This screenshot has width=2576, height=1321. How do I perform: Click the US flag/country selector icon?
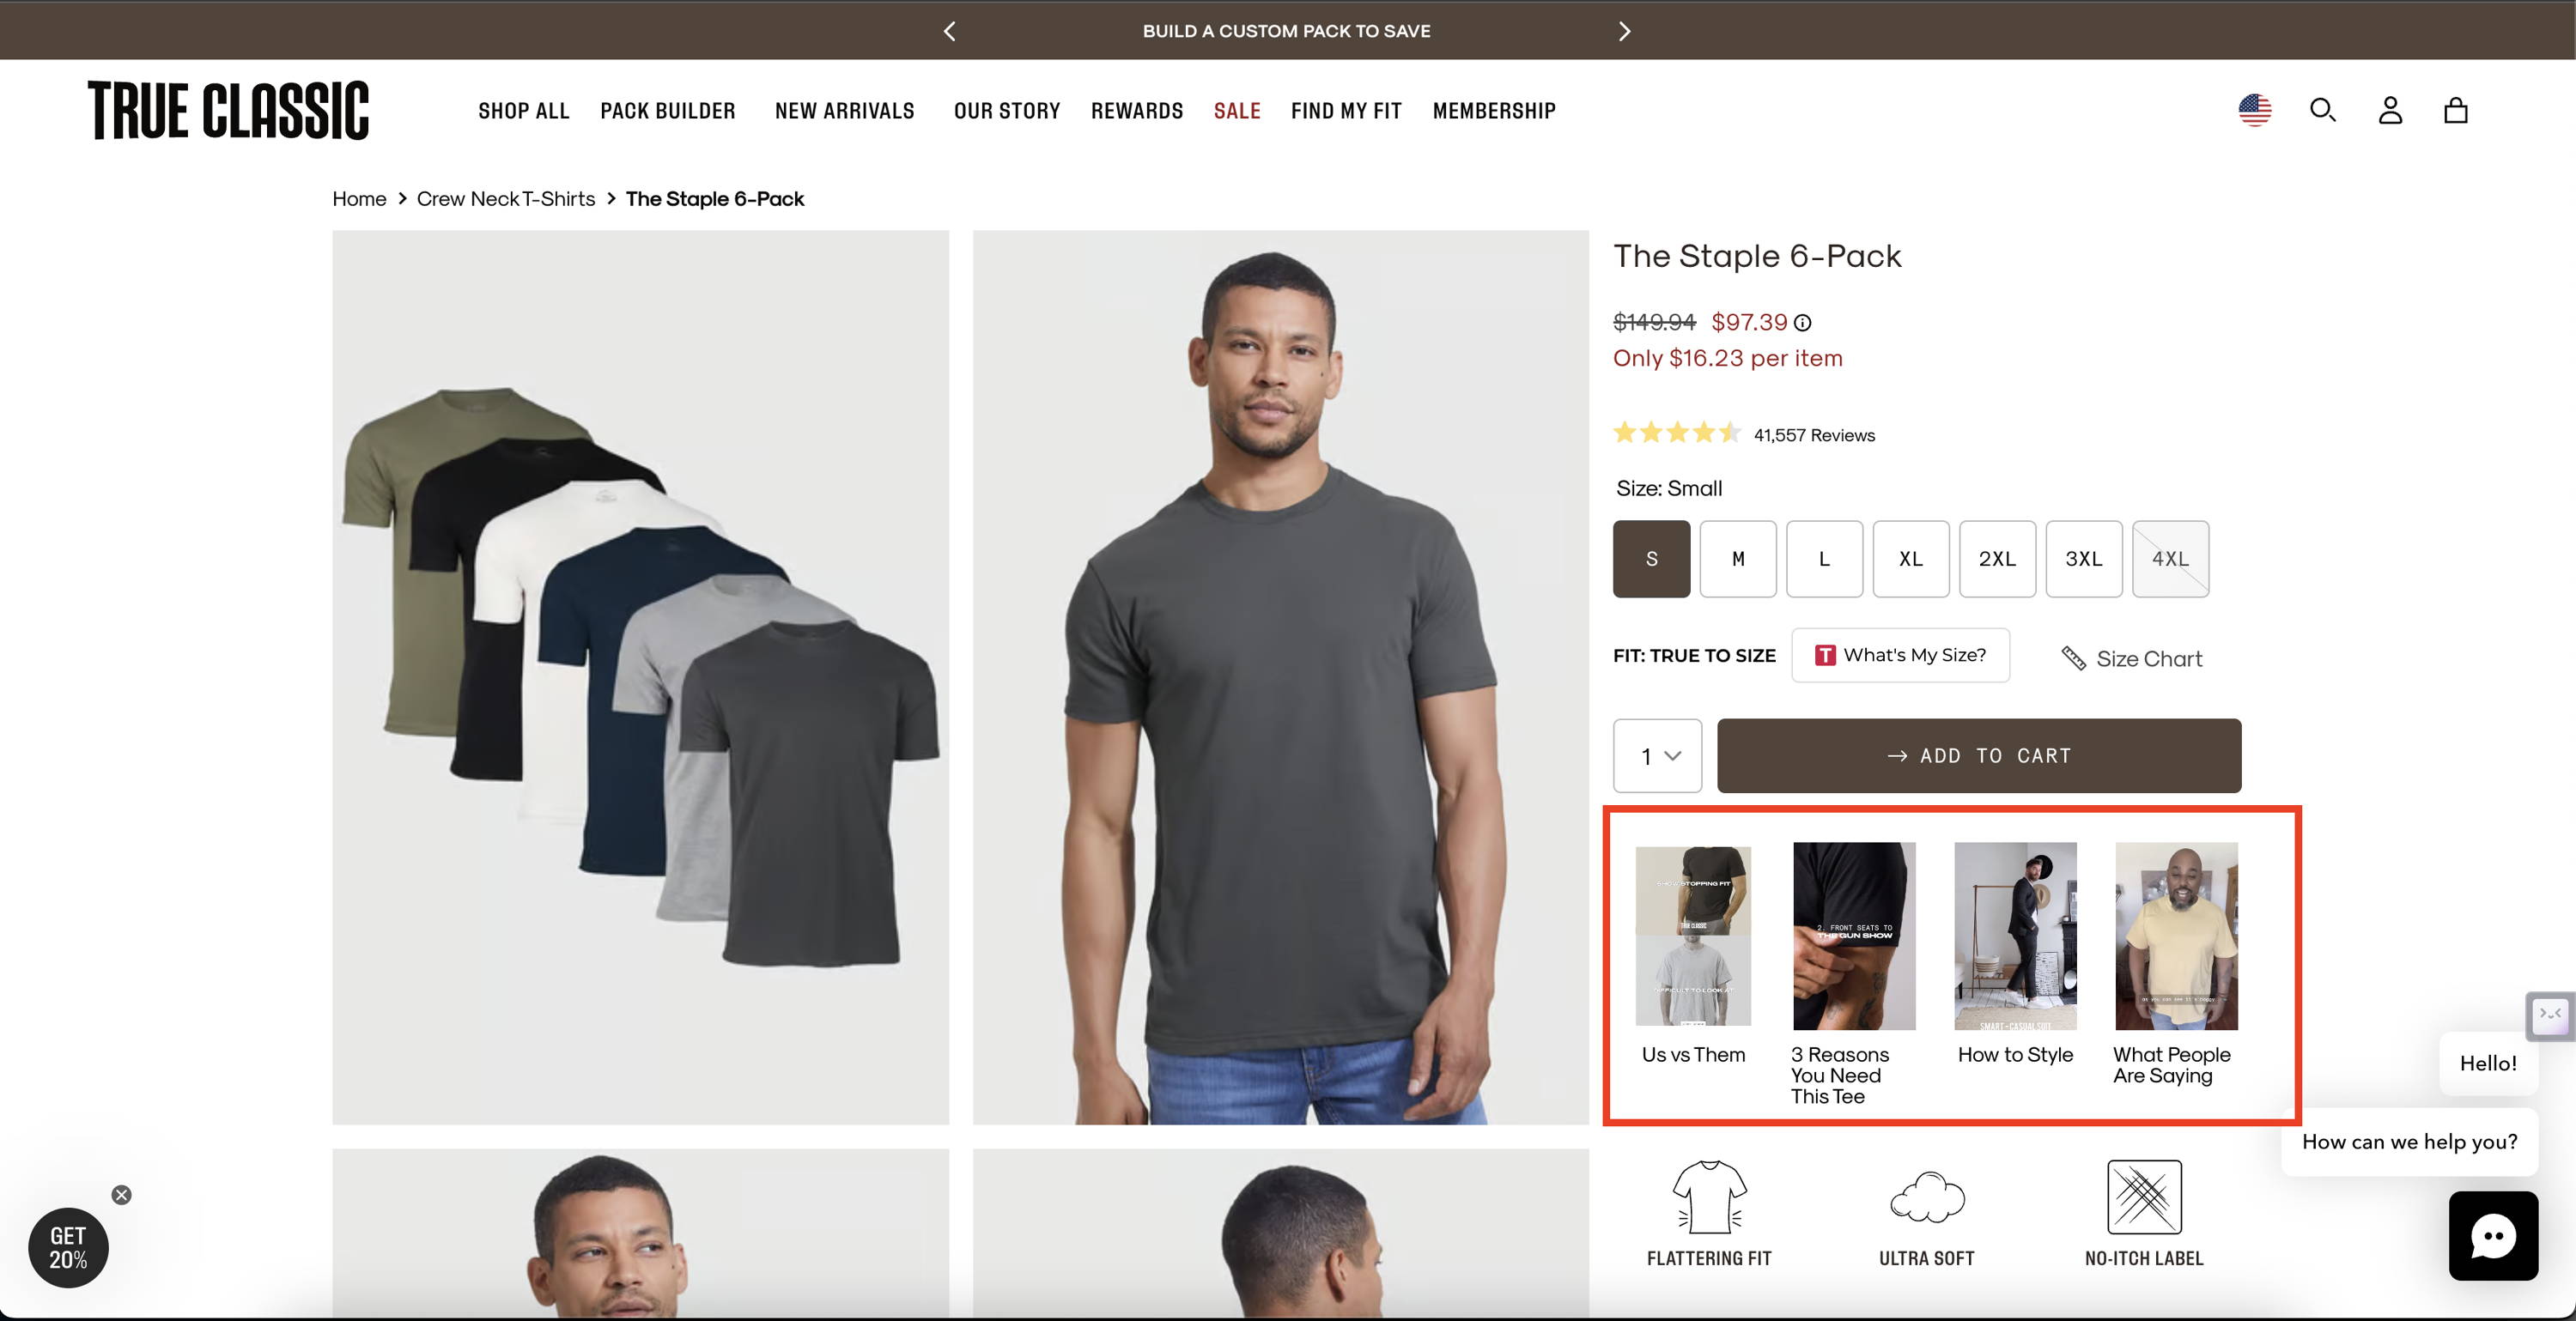click(x=2256, y=110)
